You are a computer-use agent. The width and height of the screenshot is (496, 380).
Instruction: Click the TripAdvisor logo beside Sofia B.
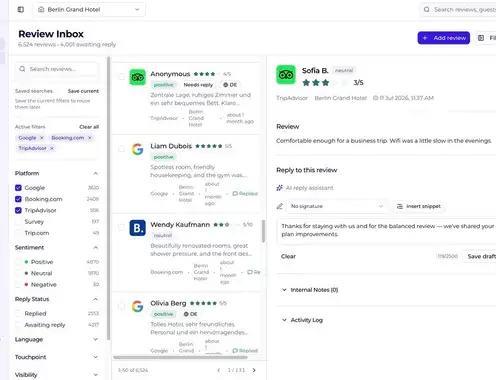pyautogui.click(x=286, y=75)
